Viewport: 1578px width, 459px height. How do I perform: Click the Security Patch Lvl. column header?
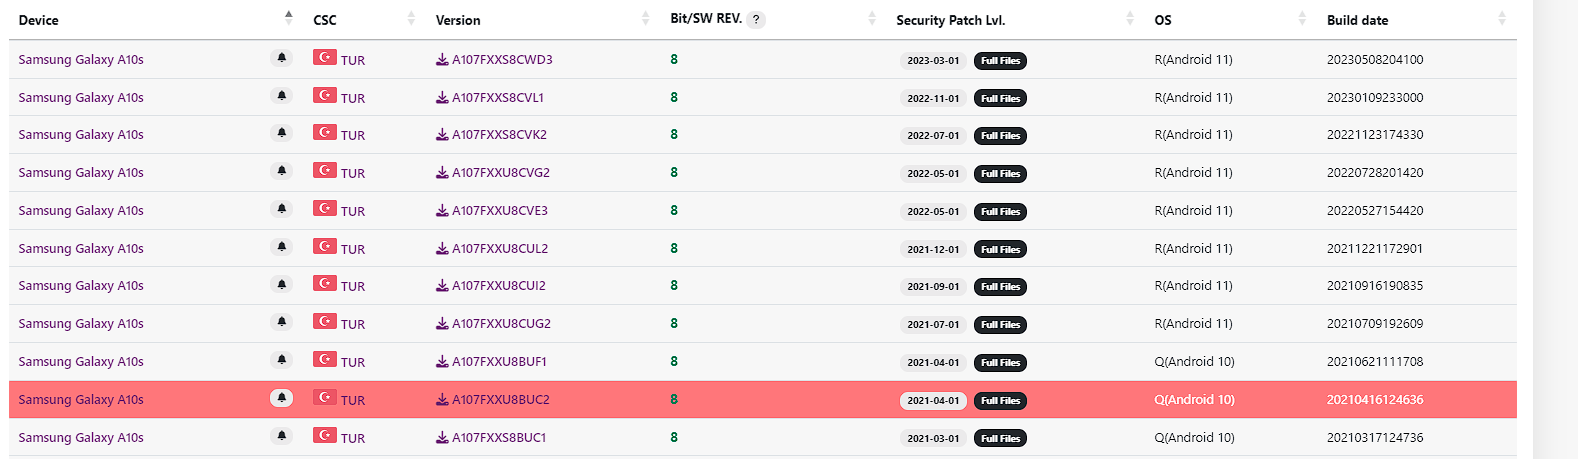pos(950,20)
